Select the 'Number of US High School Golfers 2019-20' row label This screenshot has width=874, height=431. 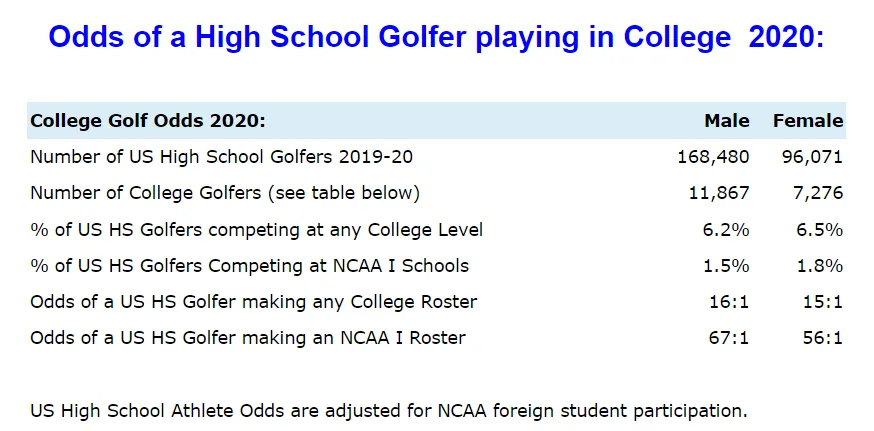[221, 157]
